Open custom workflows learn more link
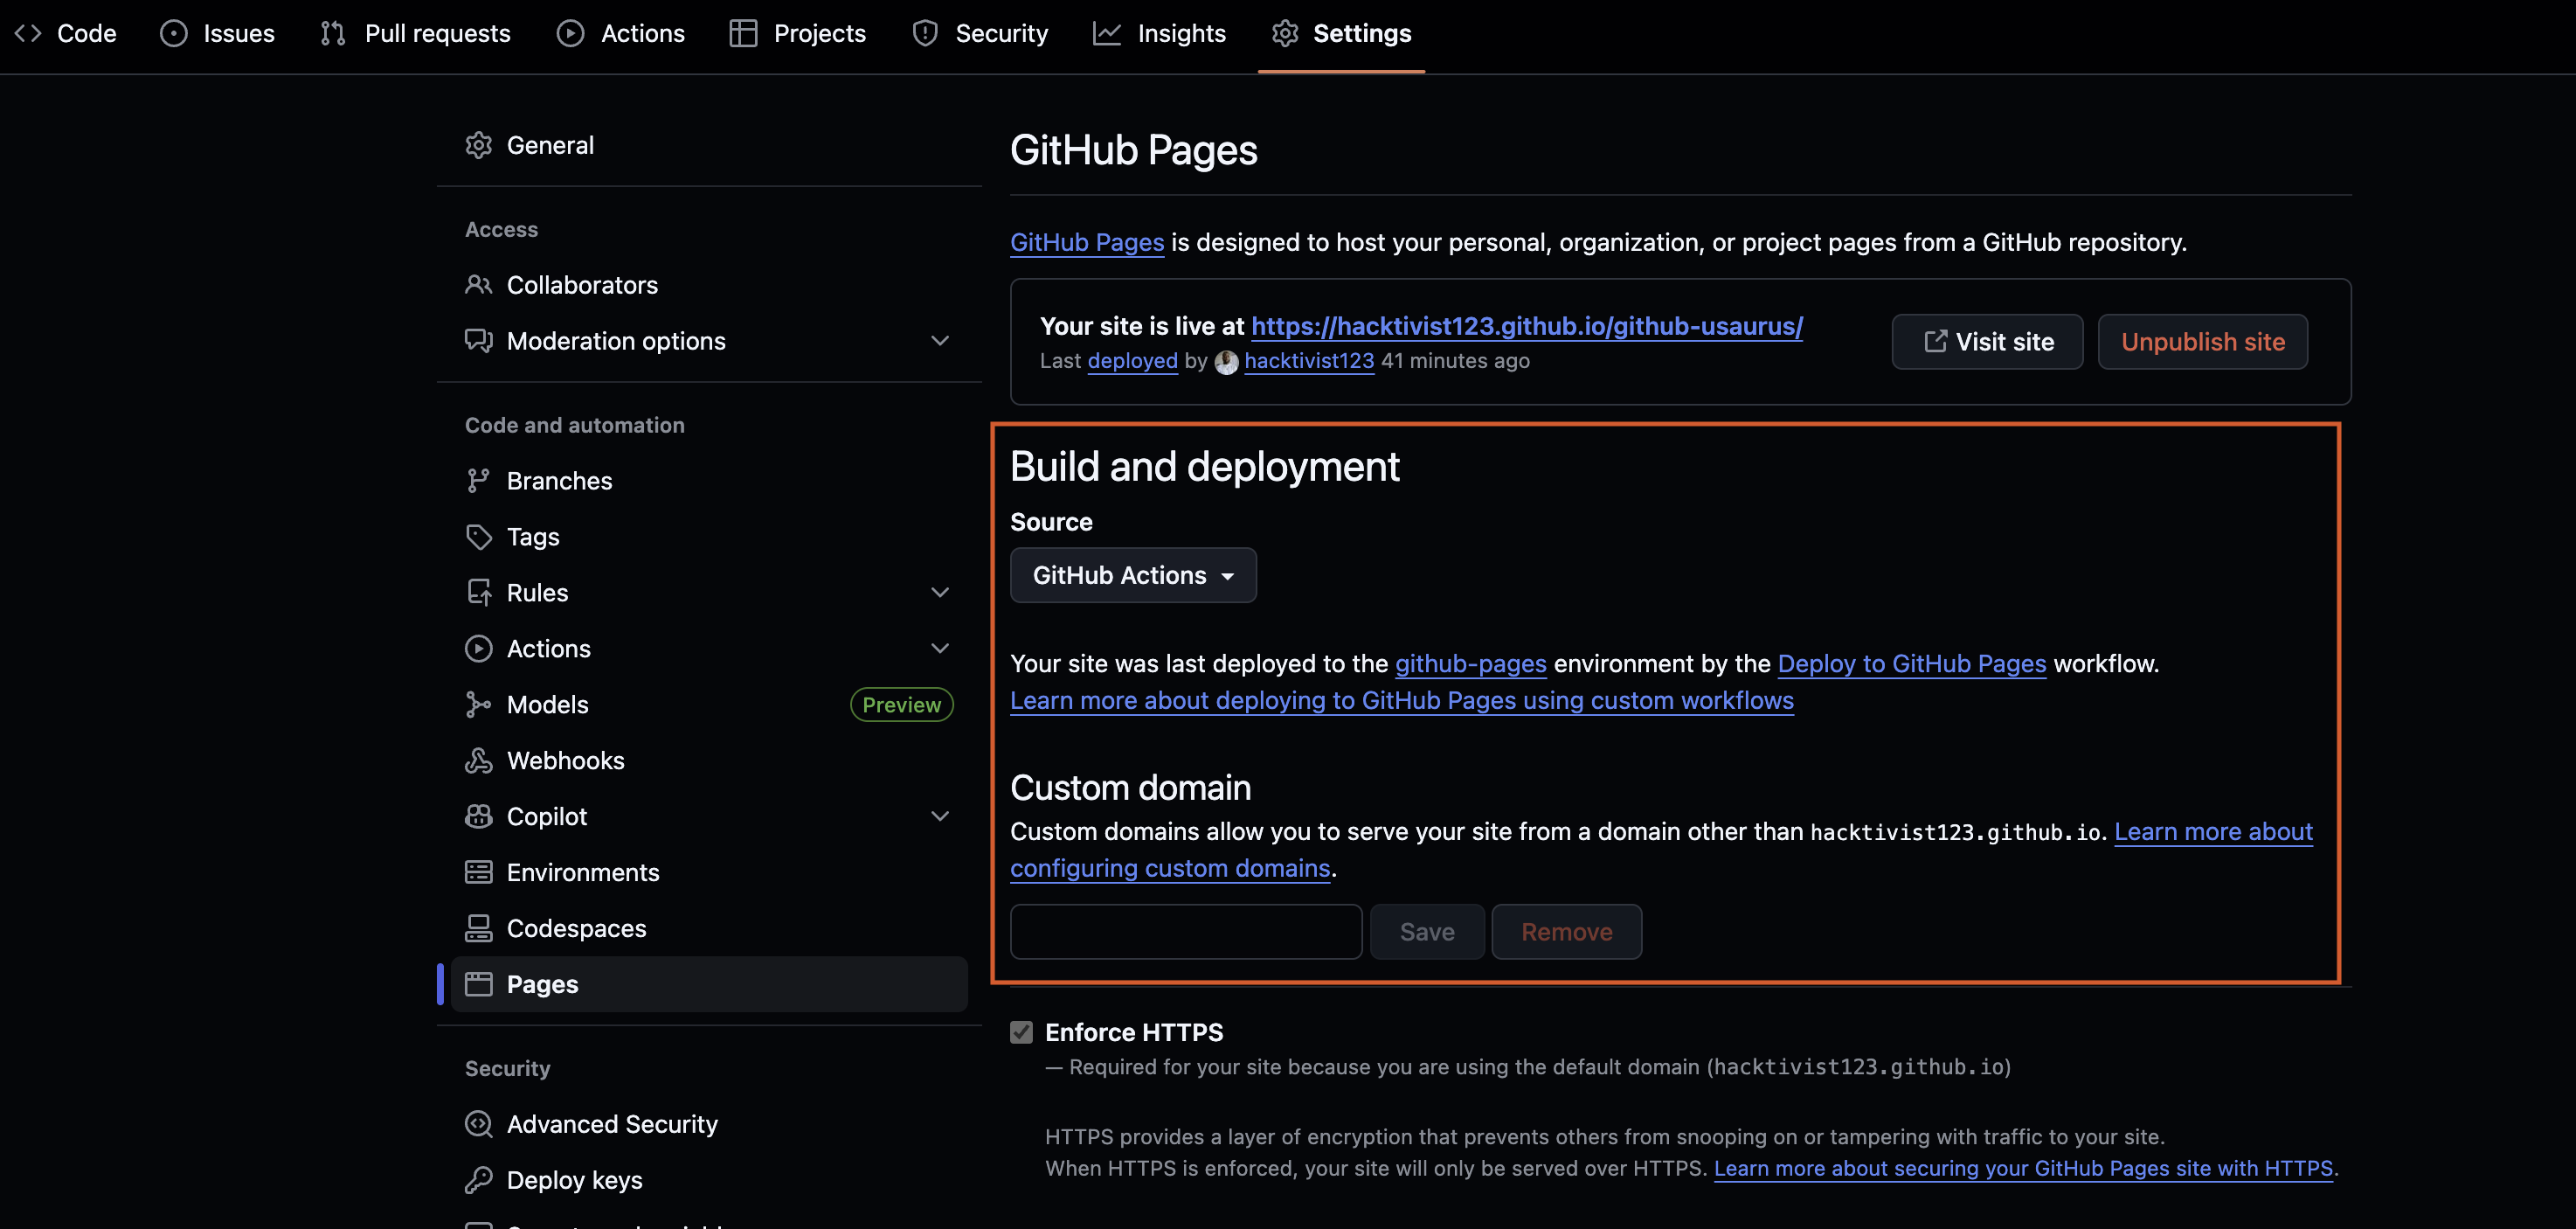2576x1229 pixels. pos(1401,700)
